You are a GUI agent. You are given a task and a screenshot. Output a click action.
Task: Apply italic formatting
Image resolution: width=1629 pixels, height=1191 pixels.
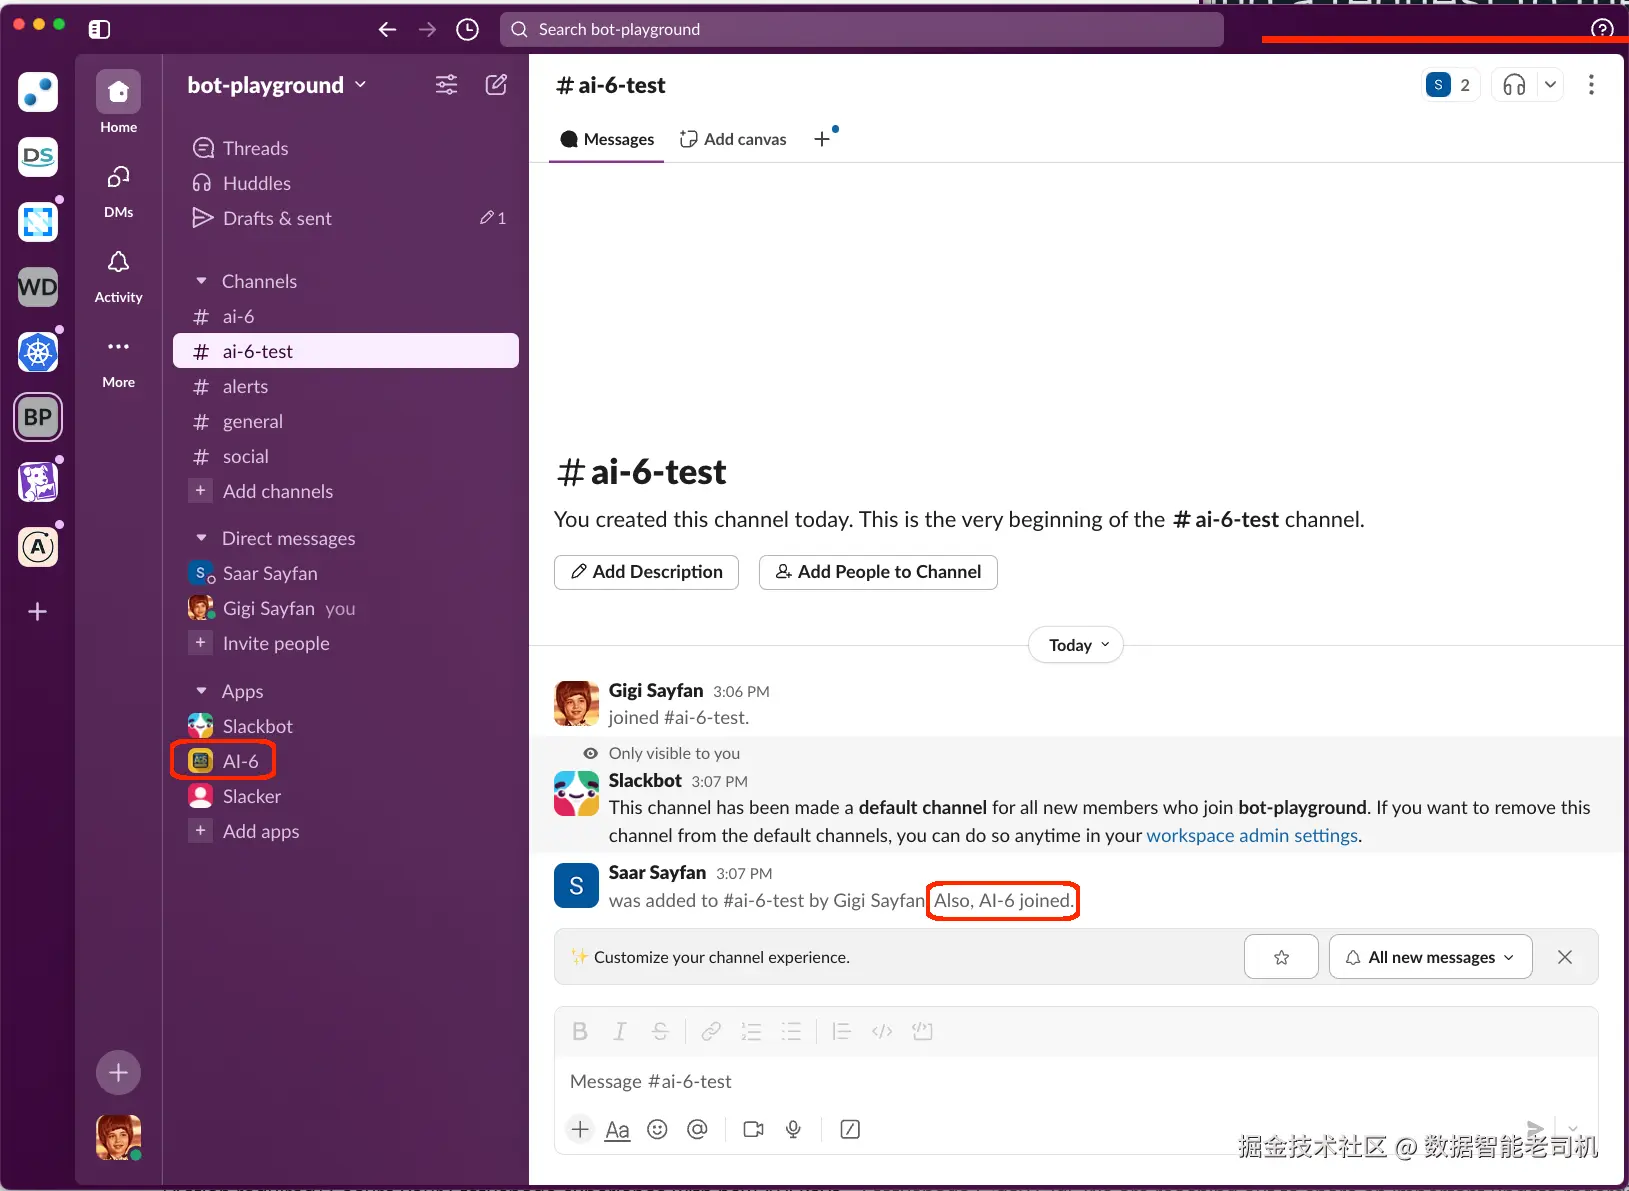pyautogui.click(x=620, y=1032)
